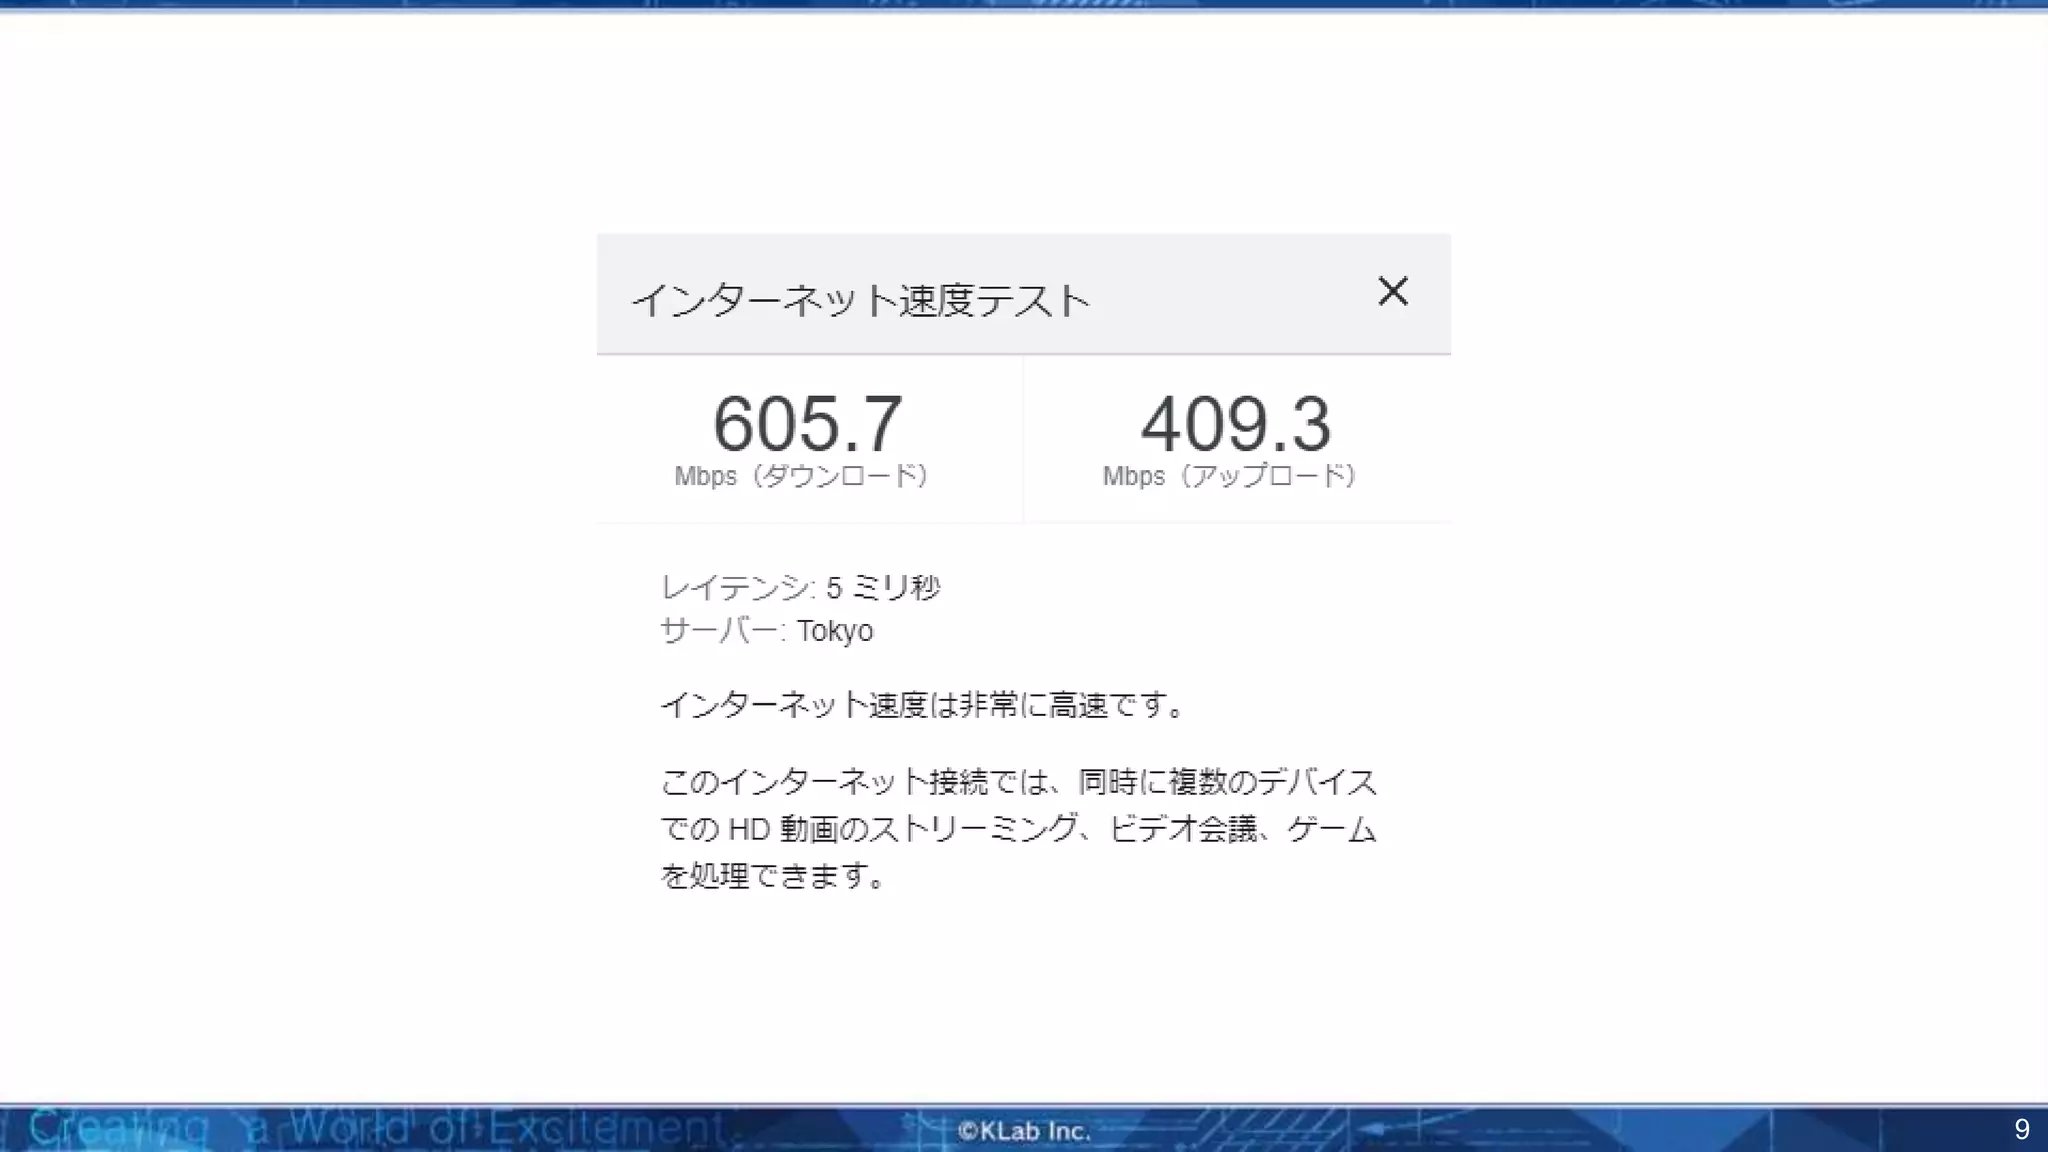Click the サーバー label text
This screenshot has height=1152, width=2048.
click(722, 631)
